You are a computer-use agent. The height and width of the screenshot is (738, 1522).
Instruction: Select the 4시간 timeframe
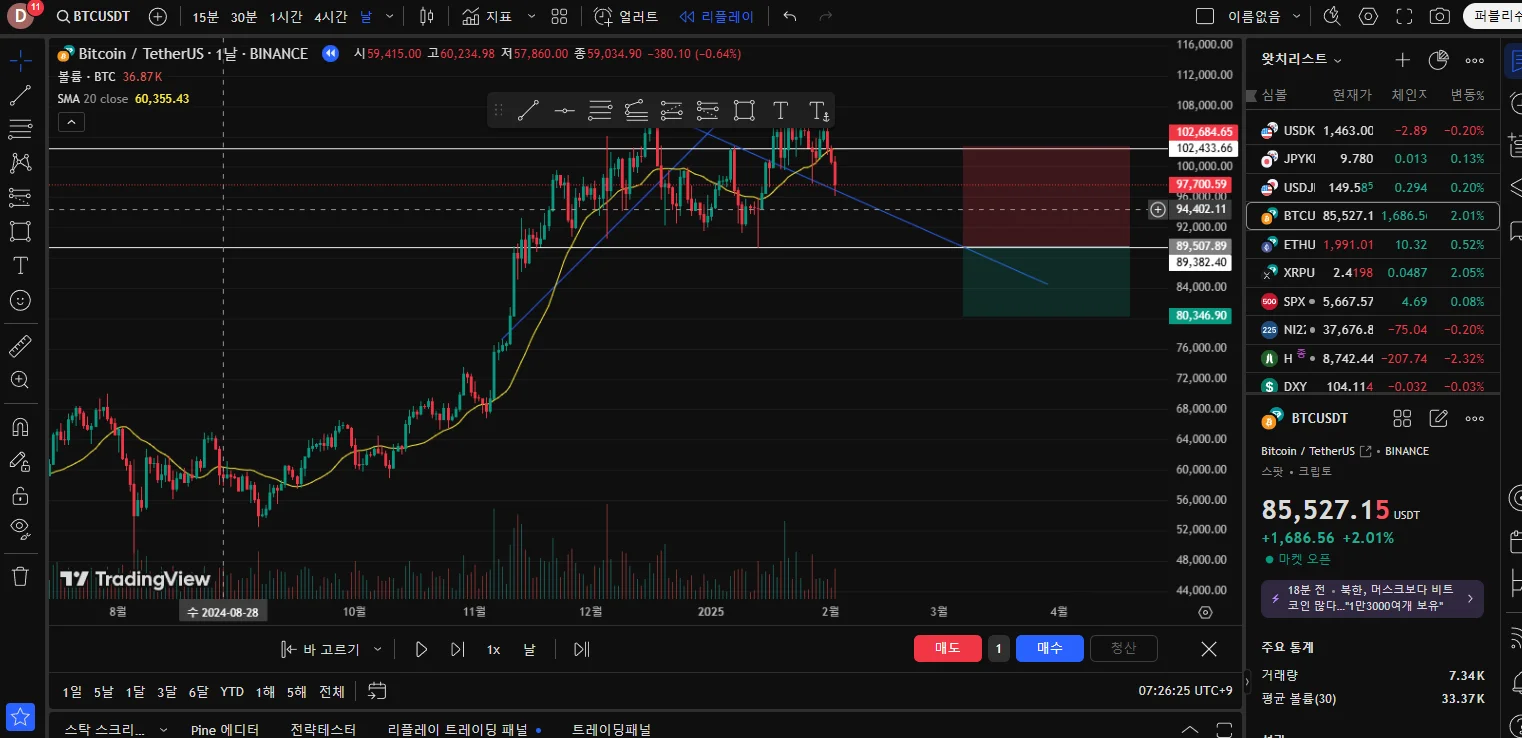point(331,17)
